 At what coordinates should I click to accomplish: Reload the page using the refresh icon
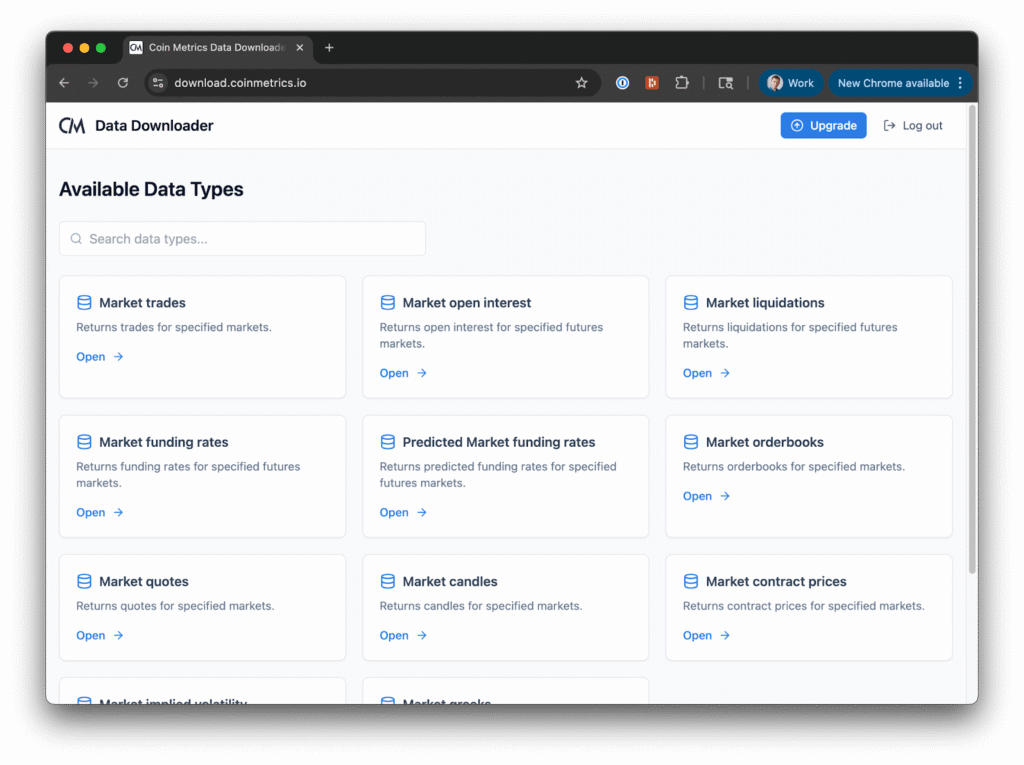pos(123,83)
